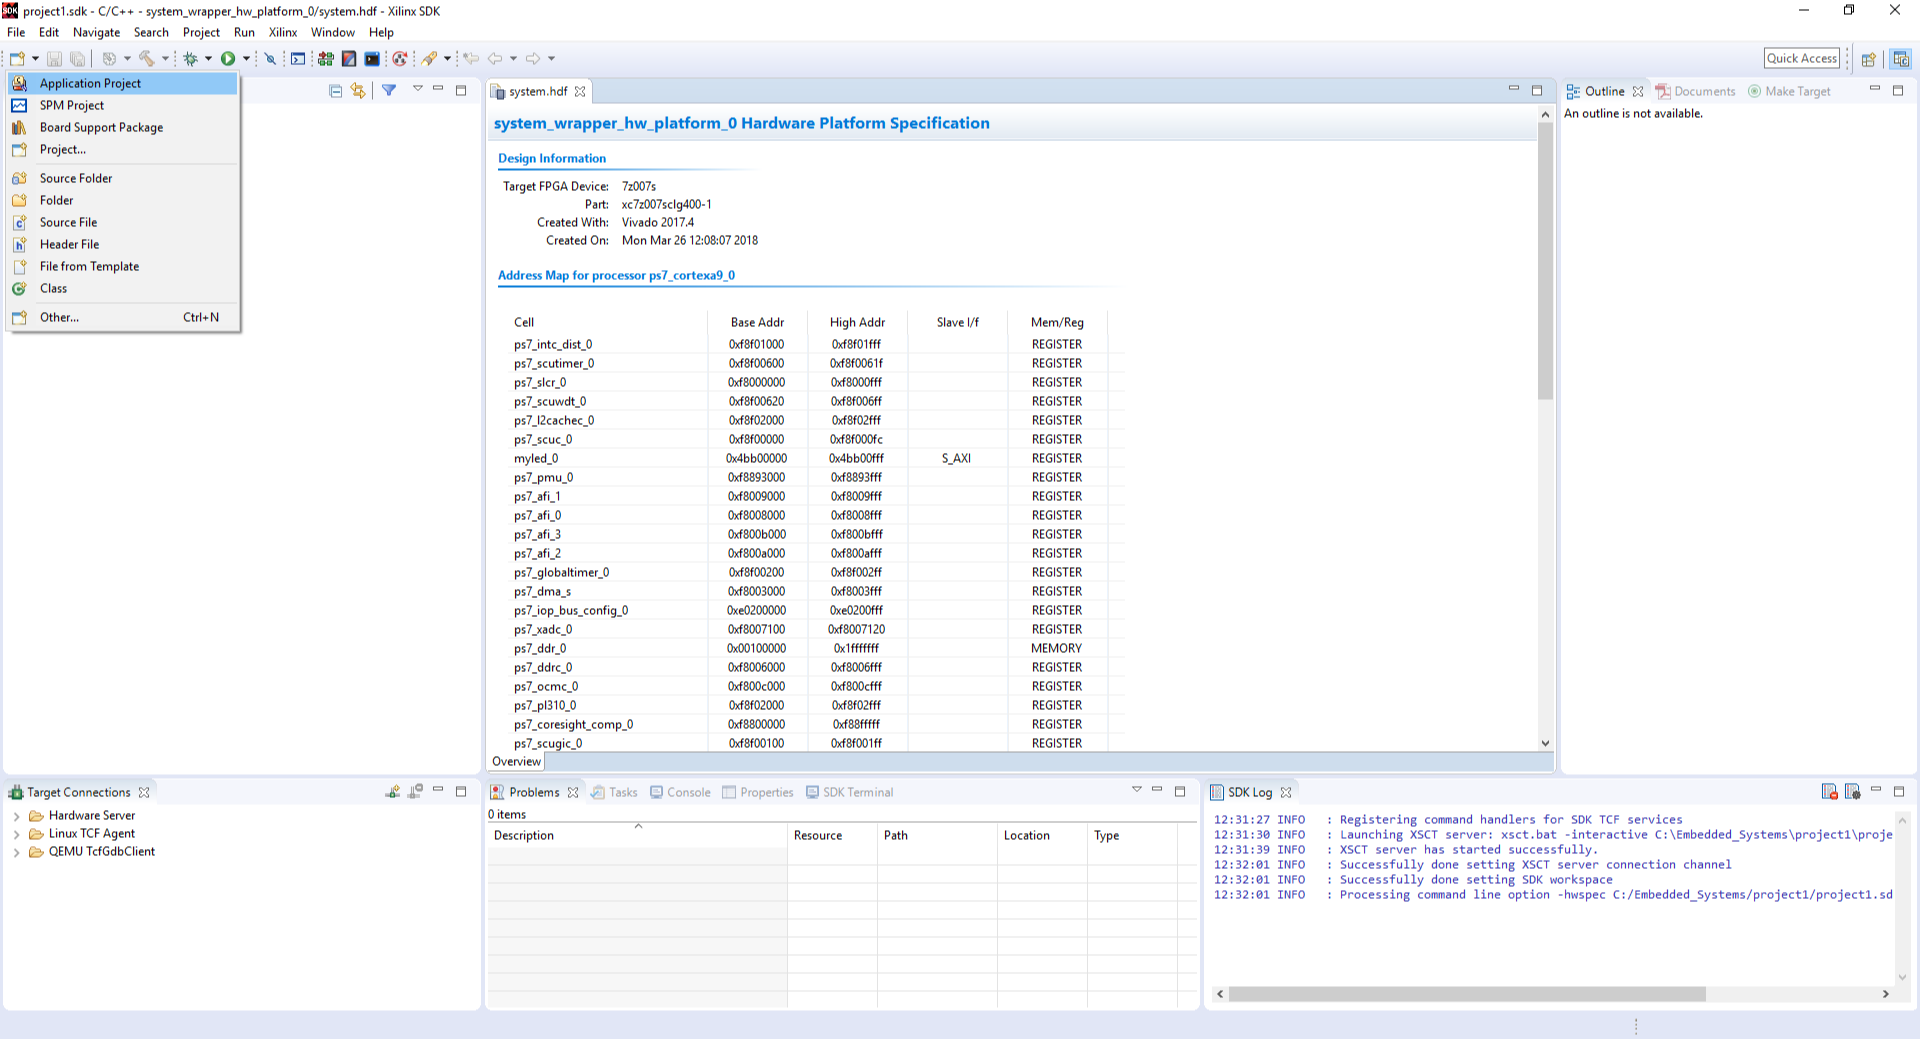The width and height of the screenshot is (1920, 1039).
Task: Click the Location column header
Action: click(x=1042, y=835)
